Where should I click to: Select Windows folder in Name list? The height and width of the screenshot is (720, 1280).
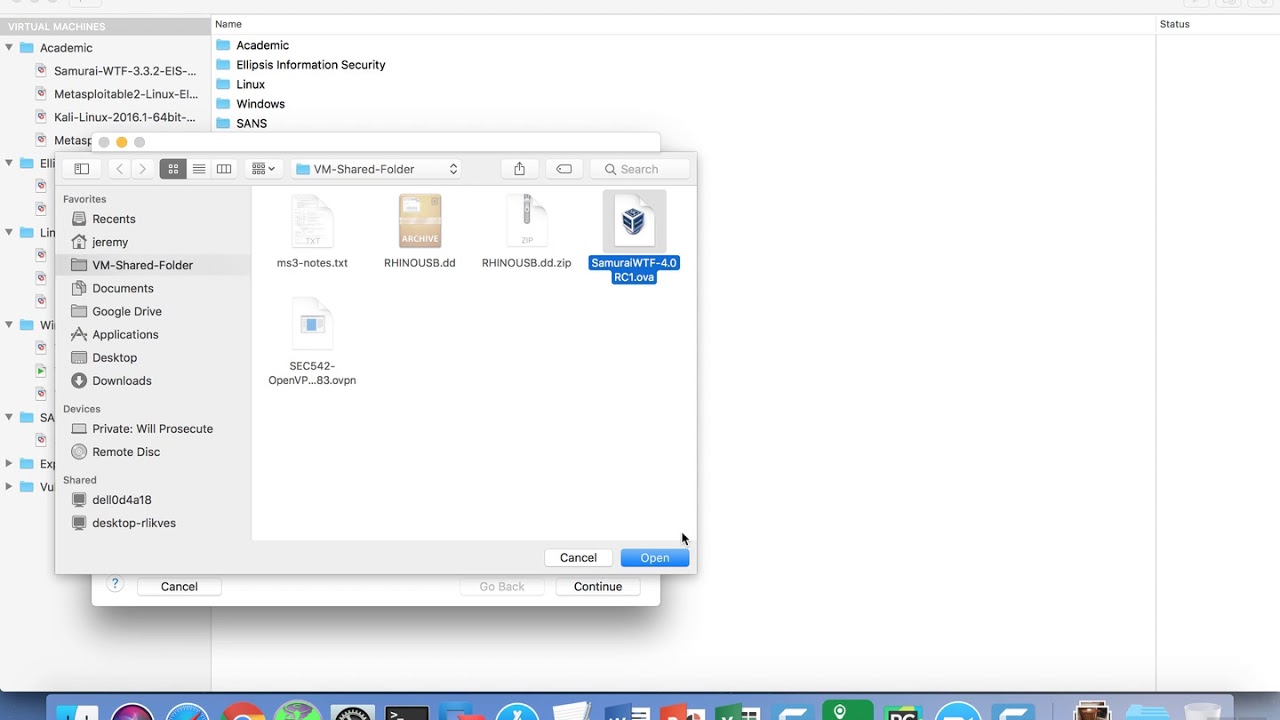click(260, 104)
